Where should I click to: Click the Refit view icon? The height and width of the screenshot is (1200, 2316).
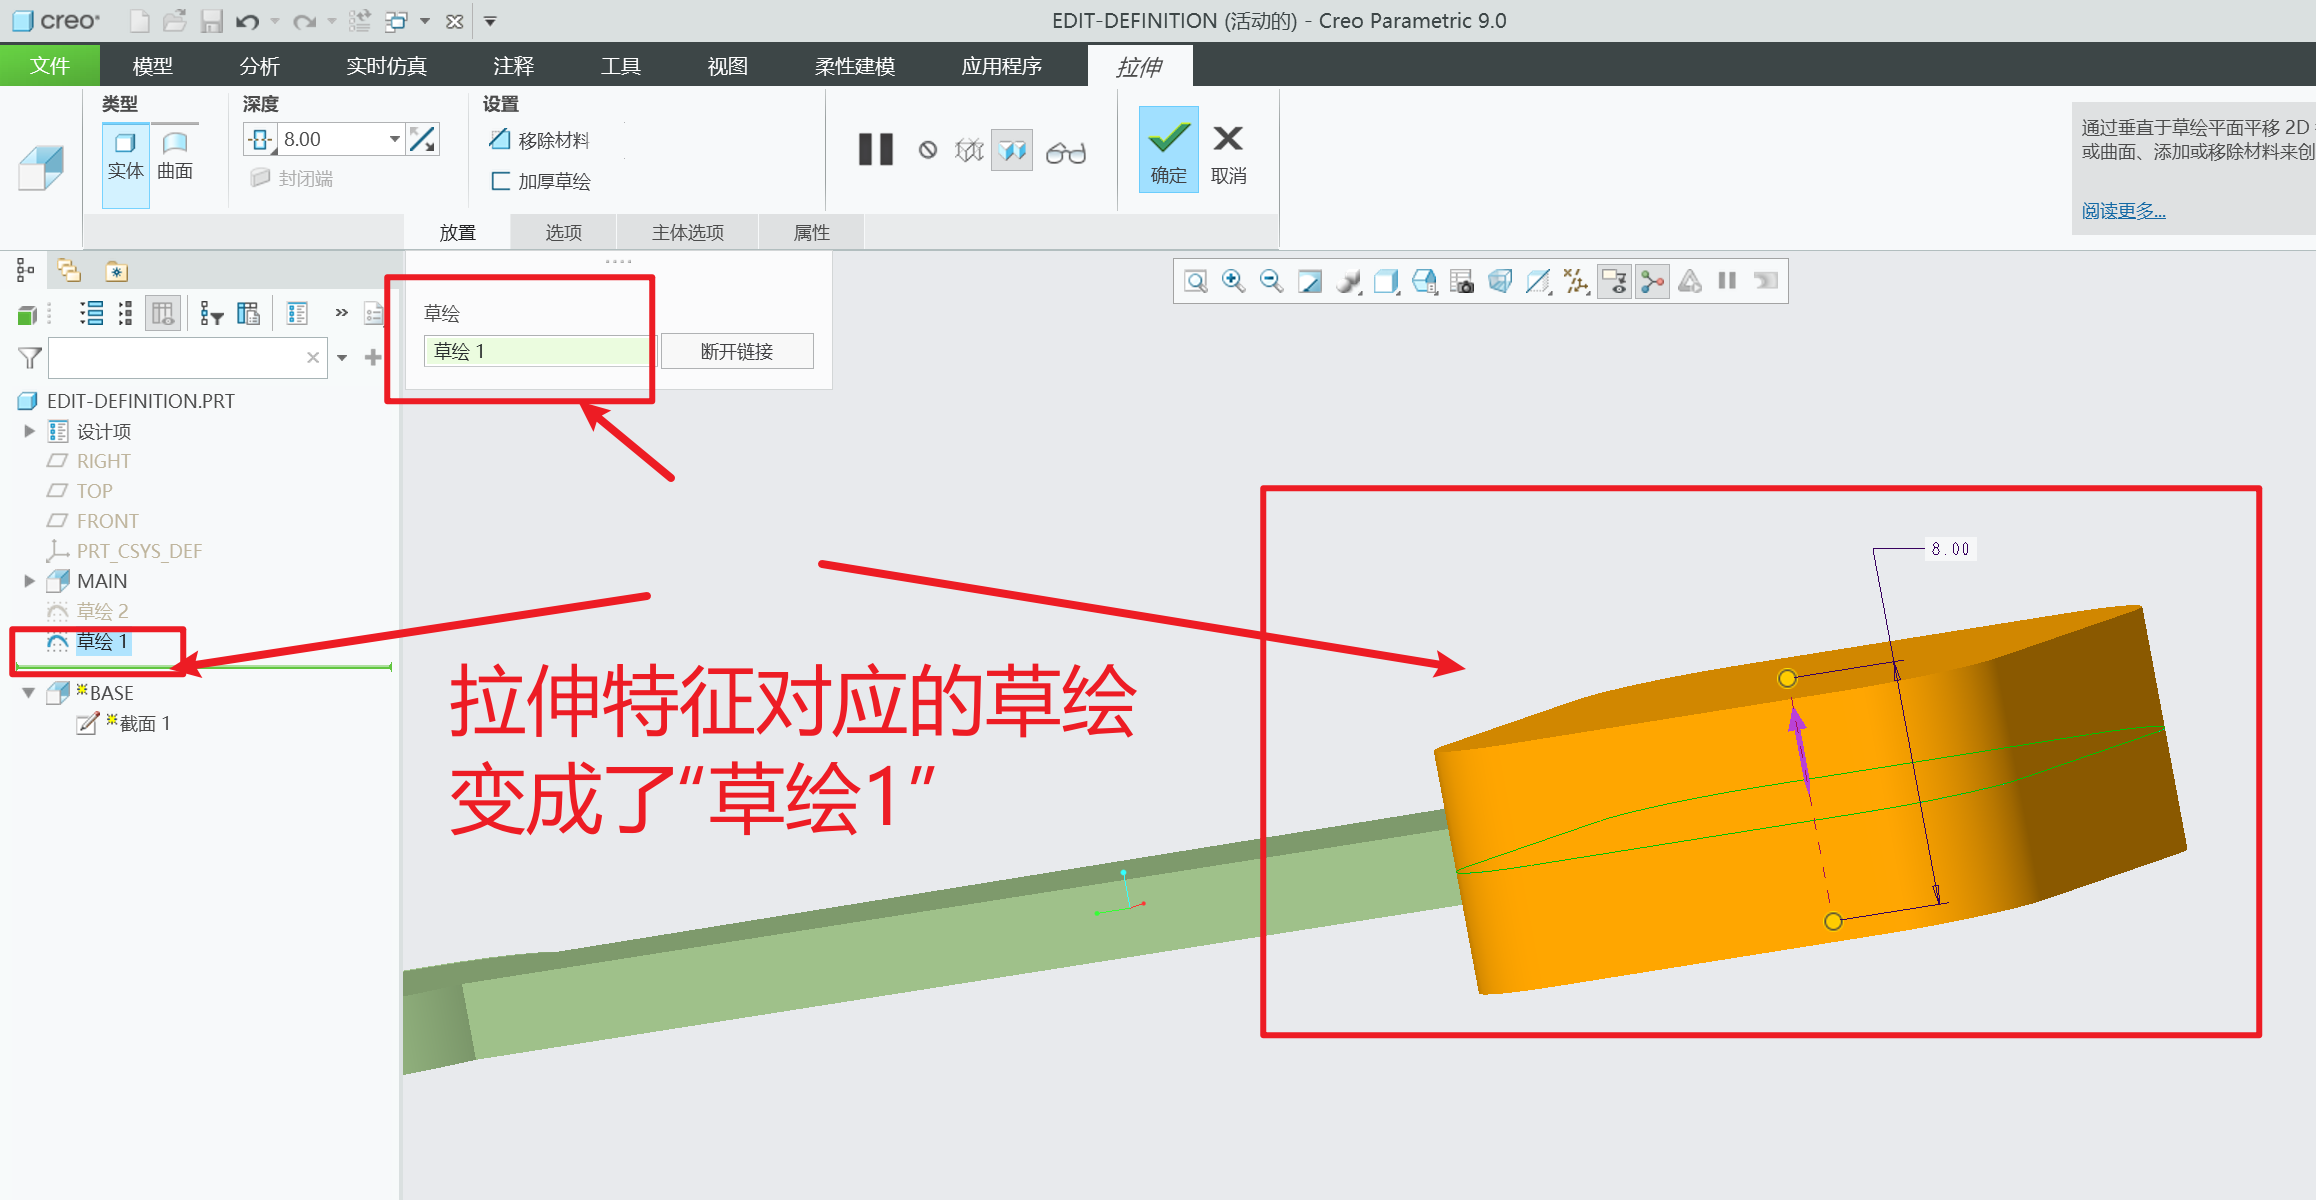[x=1195, y=281]
